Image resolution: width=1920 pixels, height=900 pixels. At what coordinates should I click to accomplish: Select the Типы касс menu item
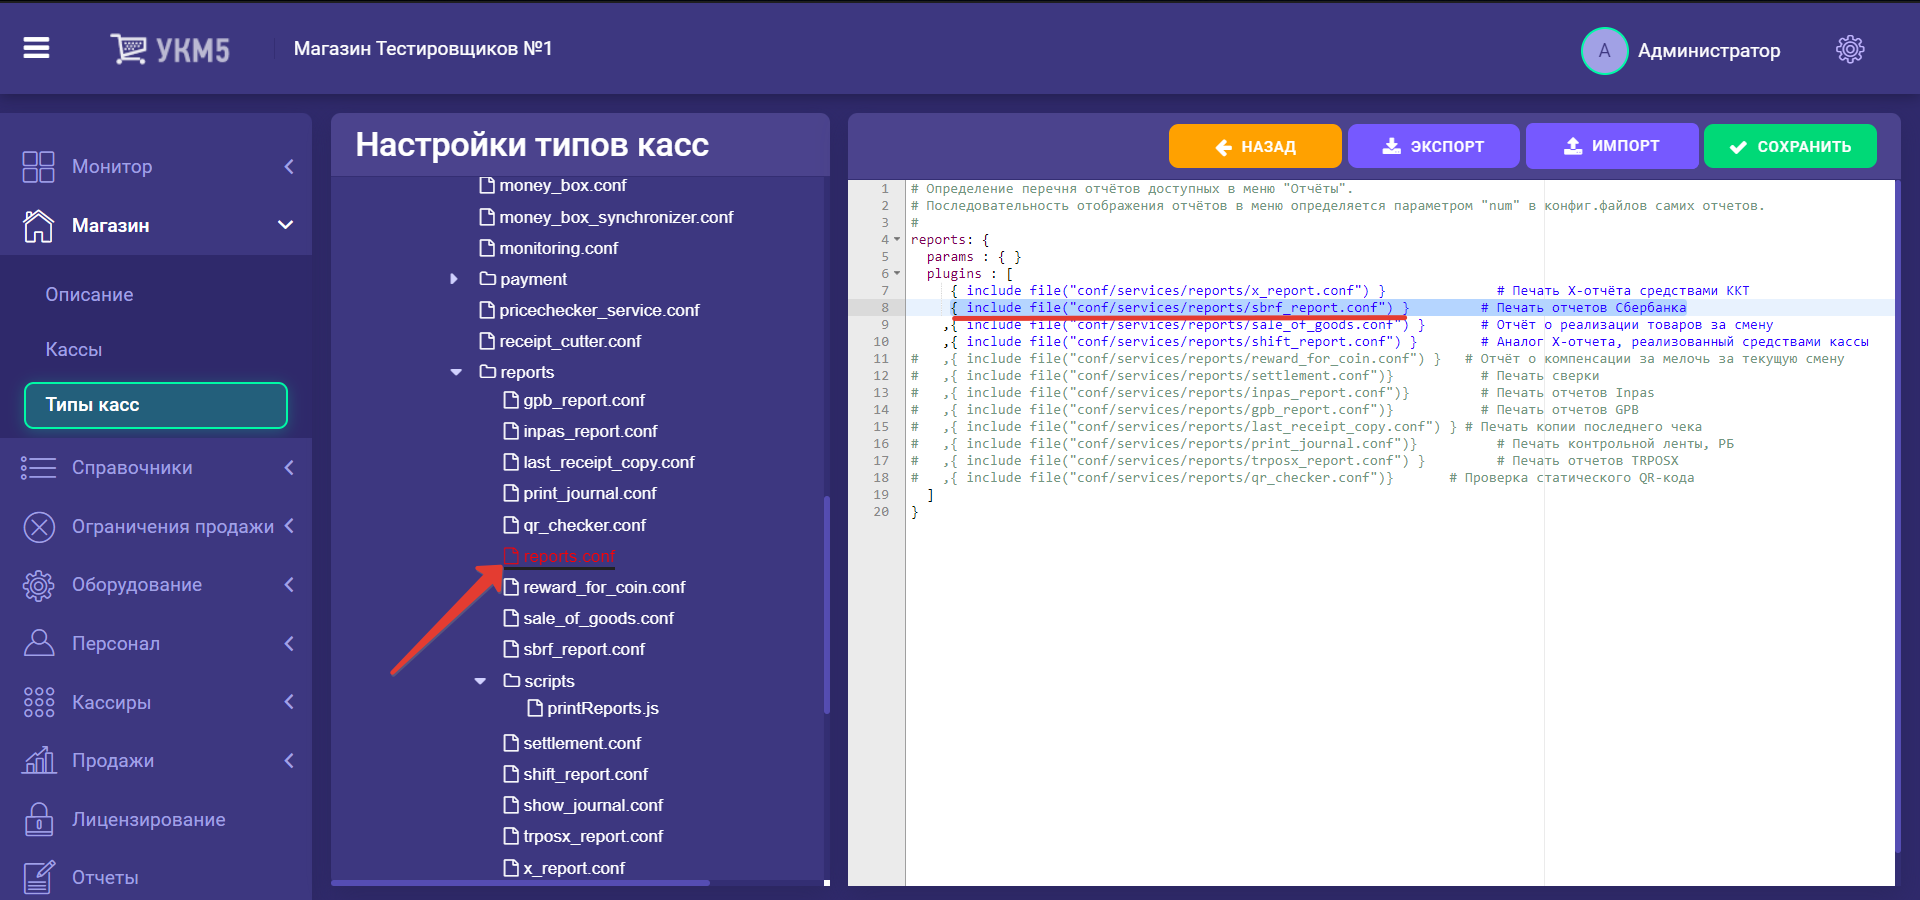tap(156, 405)
